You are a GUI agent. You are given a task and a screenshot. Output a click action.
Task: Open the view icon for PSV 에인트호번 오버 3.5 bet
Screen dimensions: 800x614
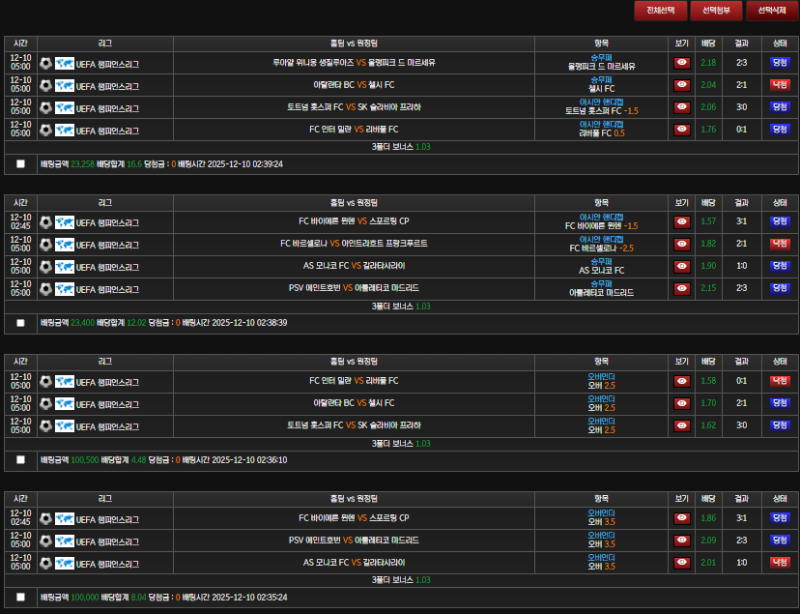click(x=682, y=541)
